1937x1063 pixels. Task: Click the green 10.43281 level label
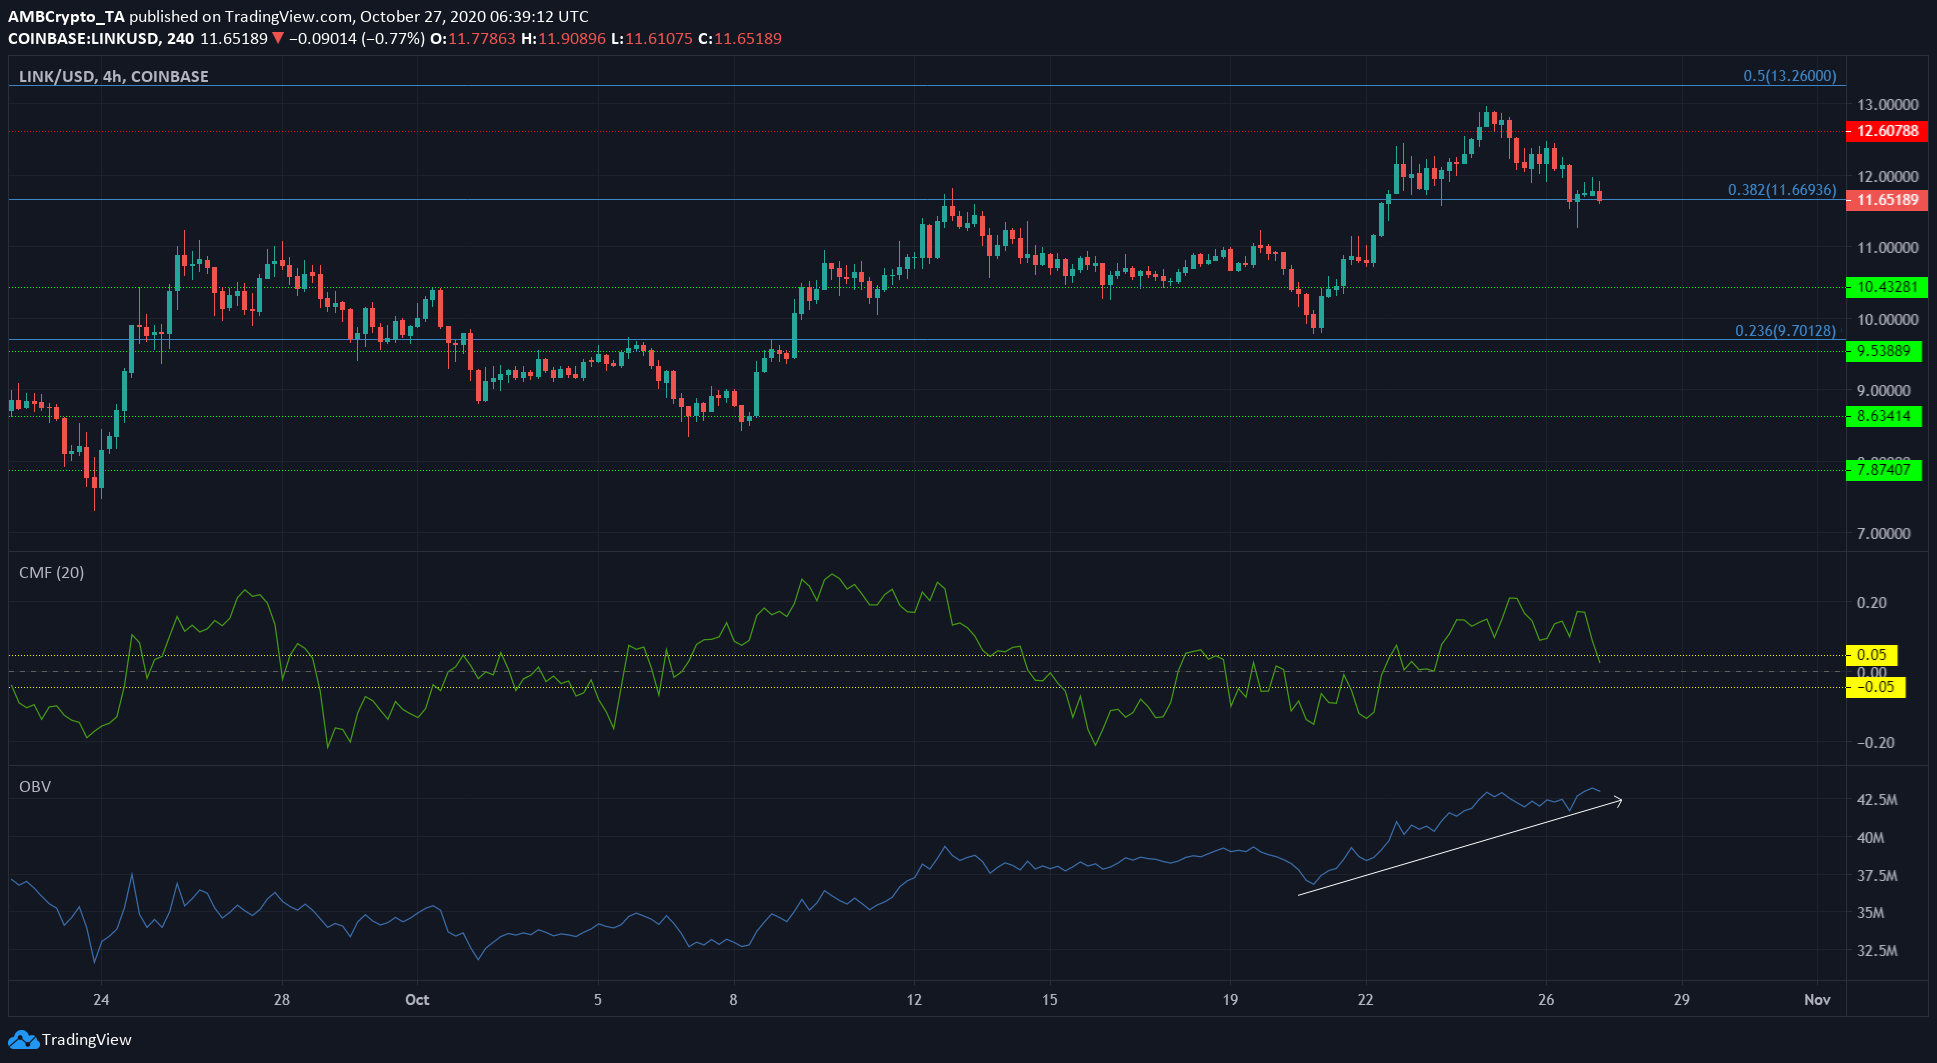[x=1886, y=287]
